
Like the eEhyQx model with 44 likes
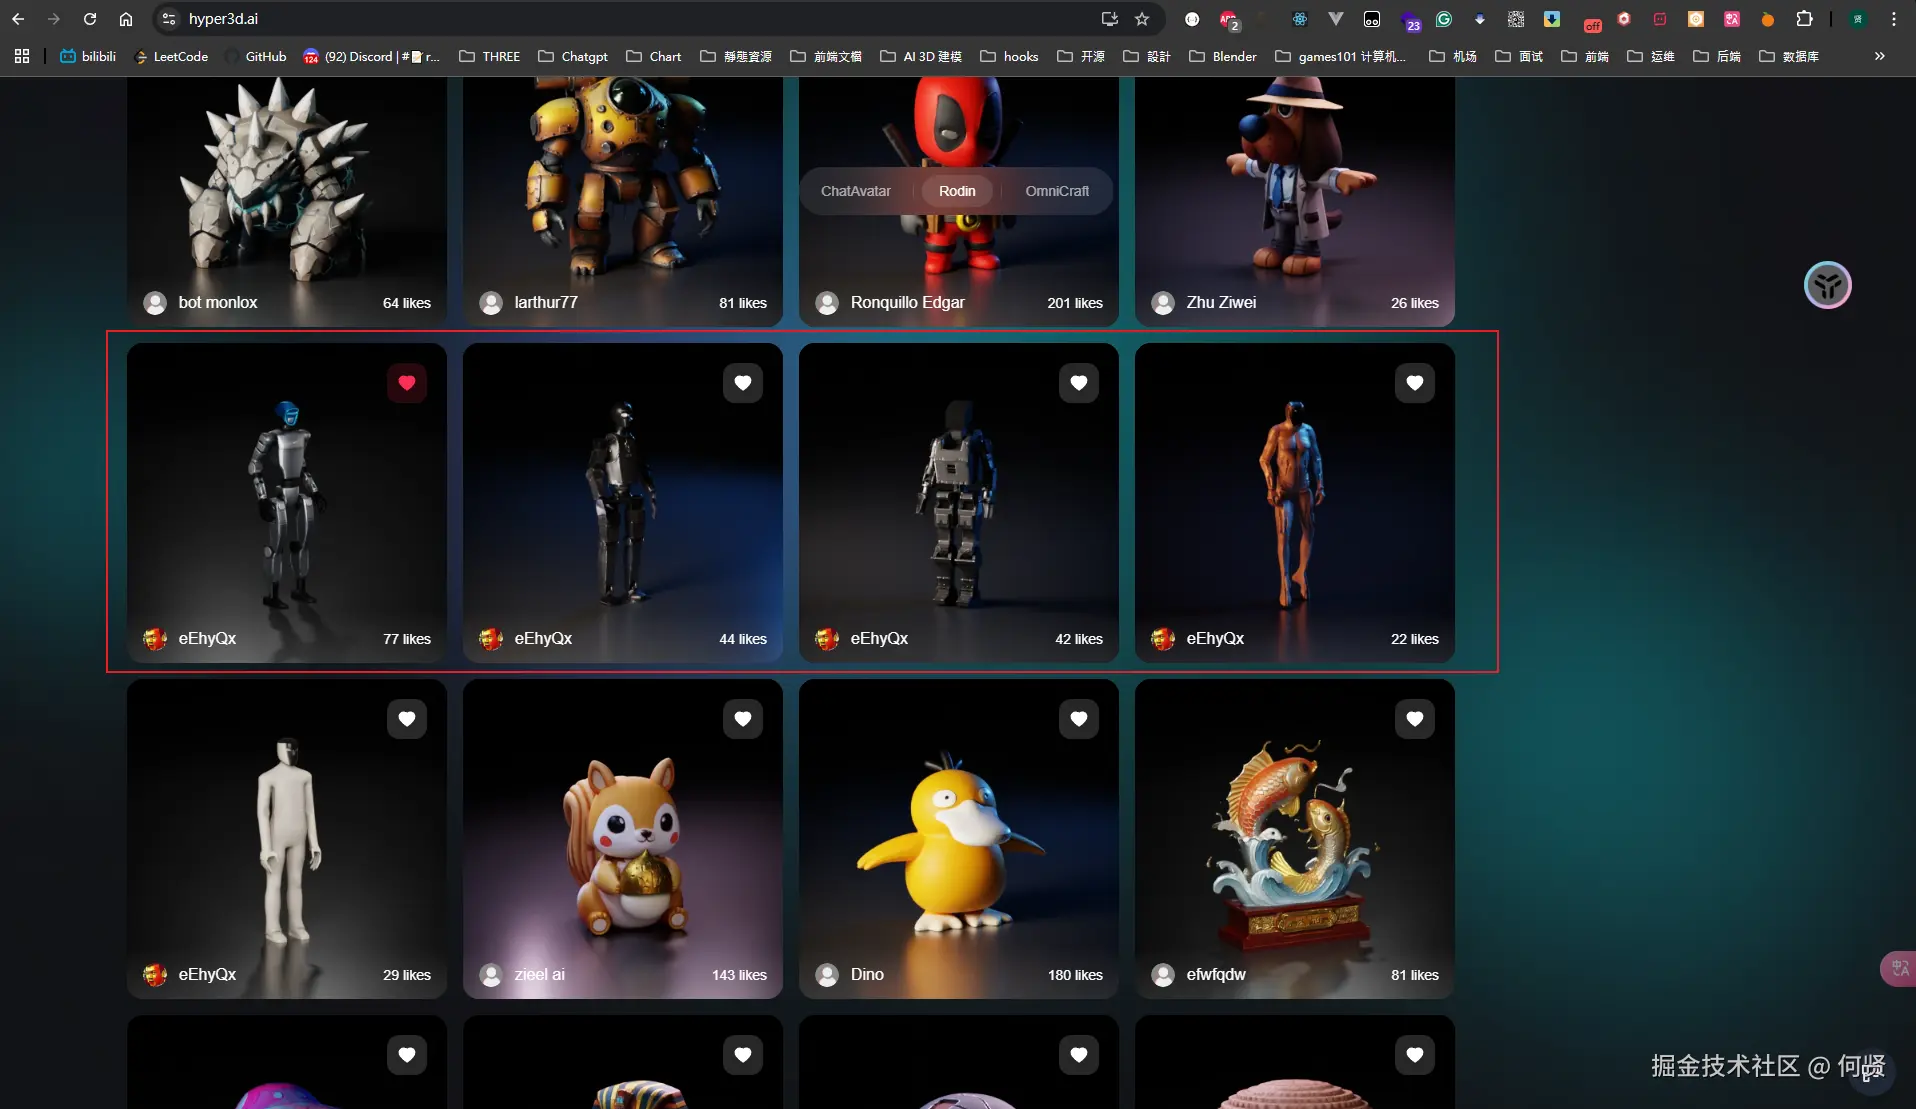[743, 383]
